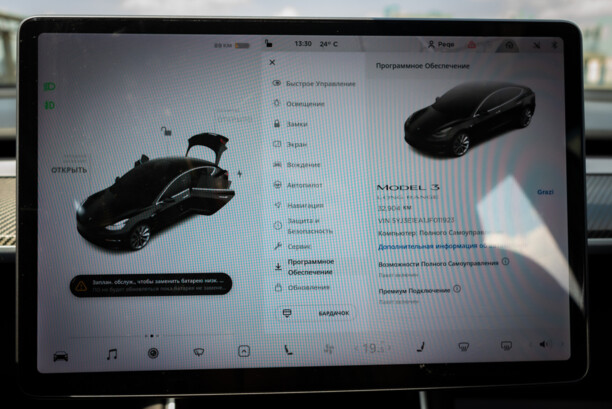Screen dimensions: 612x409
Task: Tap the volume speaker icon
Action: pyautogui.click(x=545, y=344)
